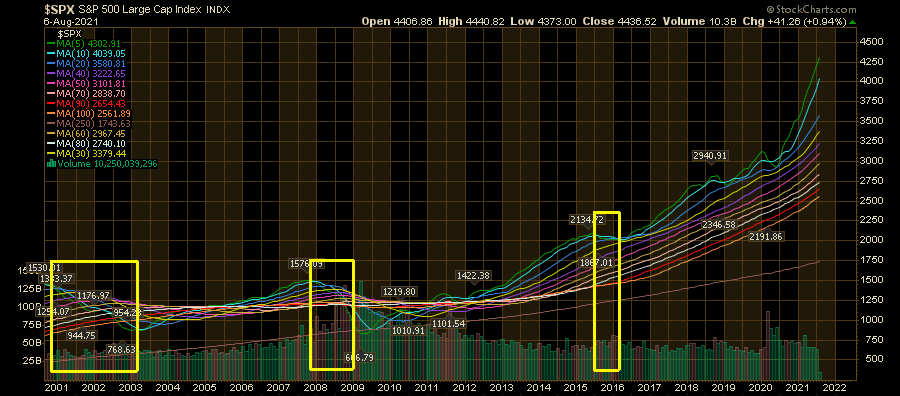Viewport: 900px width, 396px height.
Task: Click the 944.75 price label
Action: [x=82, y=336]
